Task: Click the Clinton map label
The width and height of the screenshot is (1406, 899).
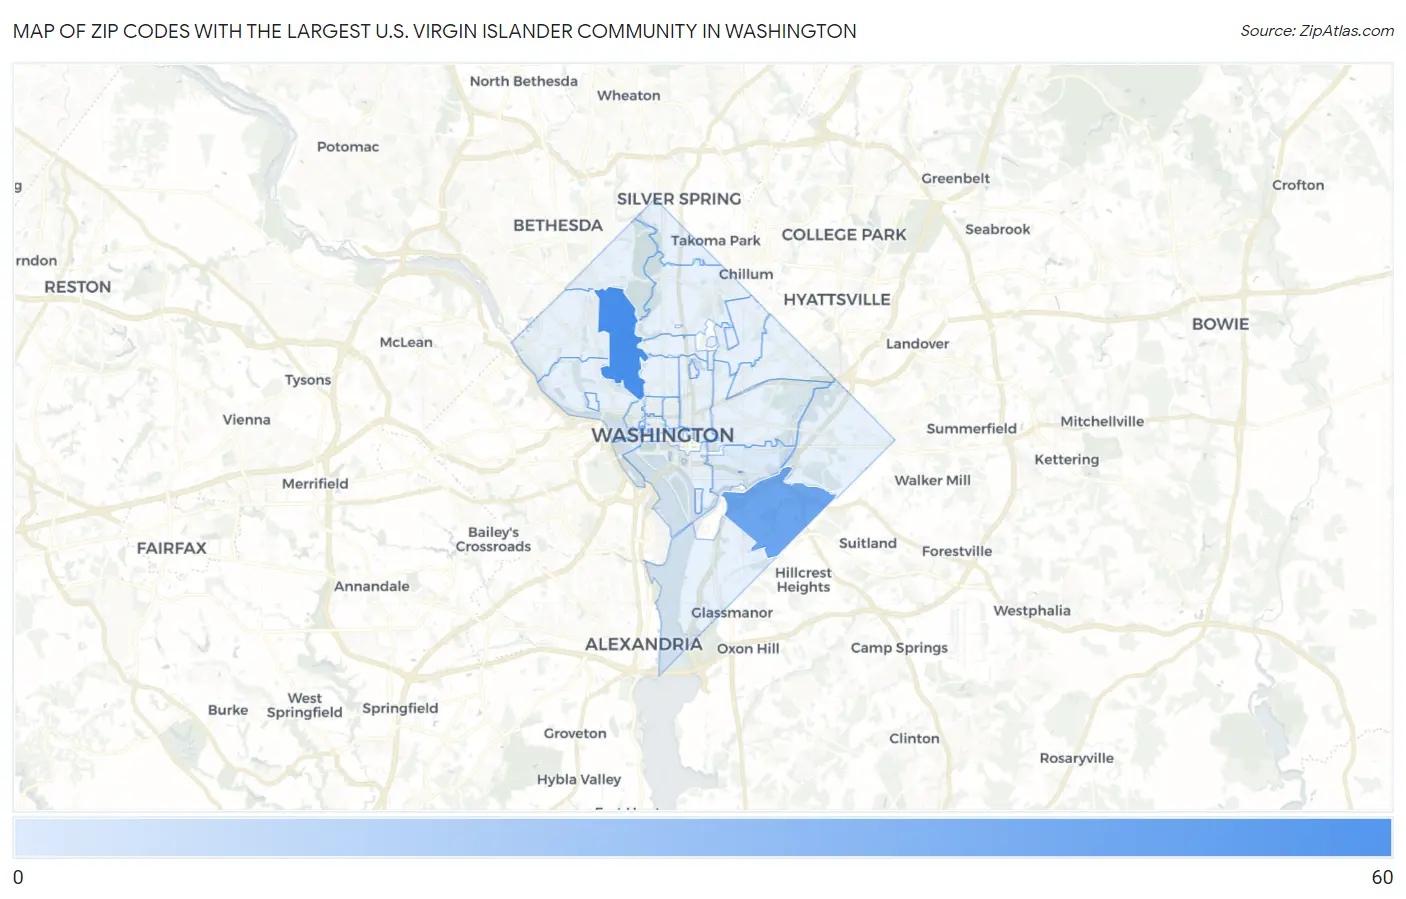Action: [x=915, y=739]
